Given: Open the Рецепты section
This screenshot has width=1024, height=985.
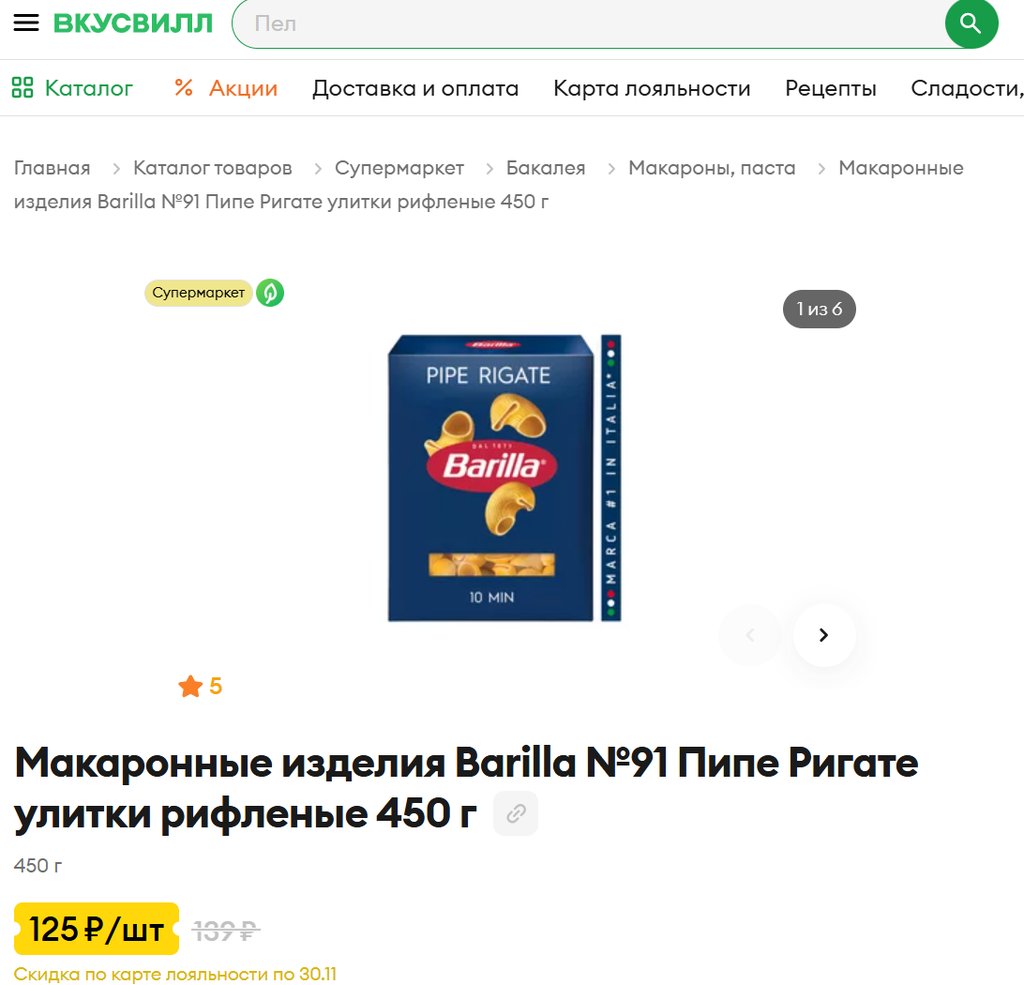Looking at the screenshot, I should point(831,88).
